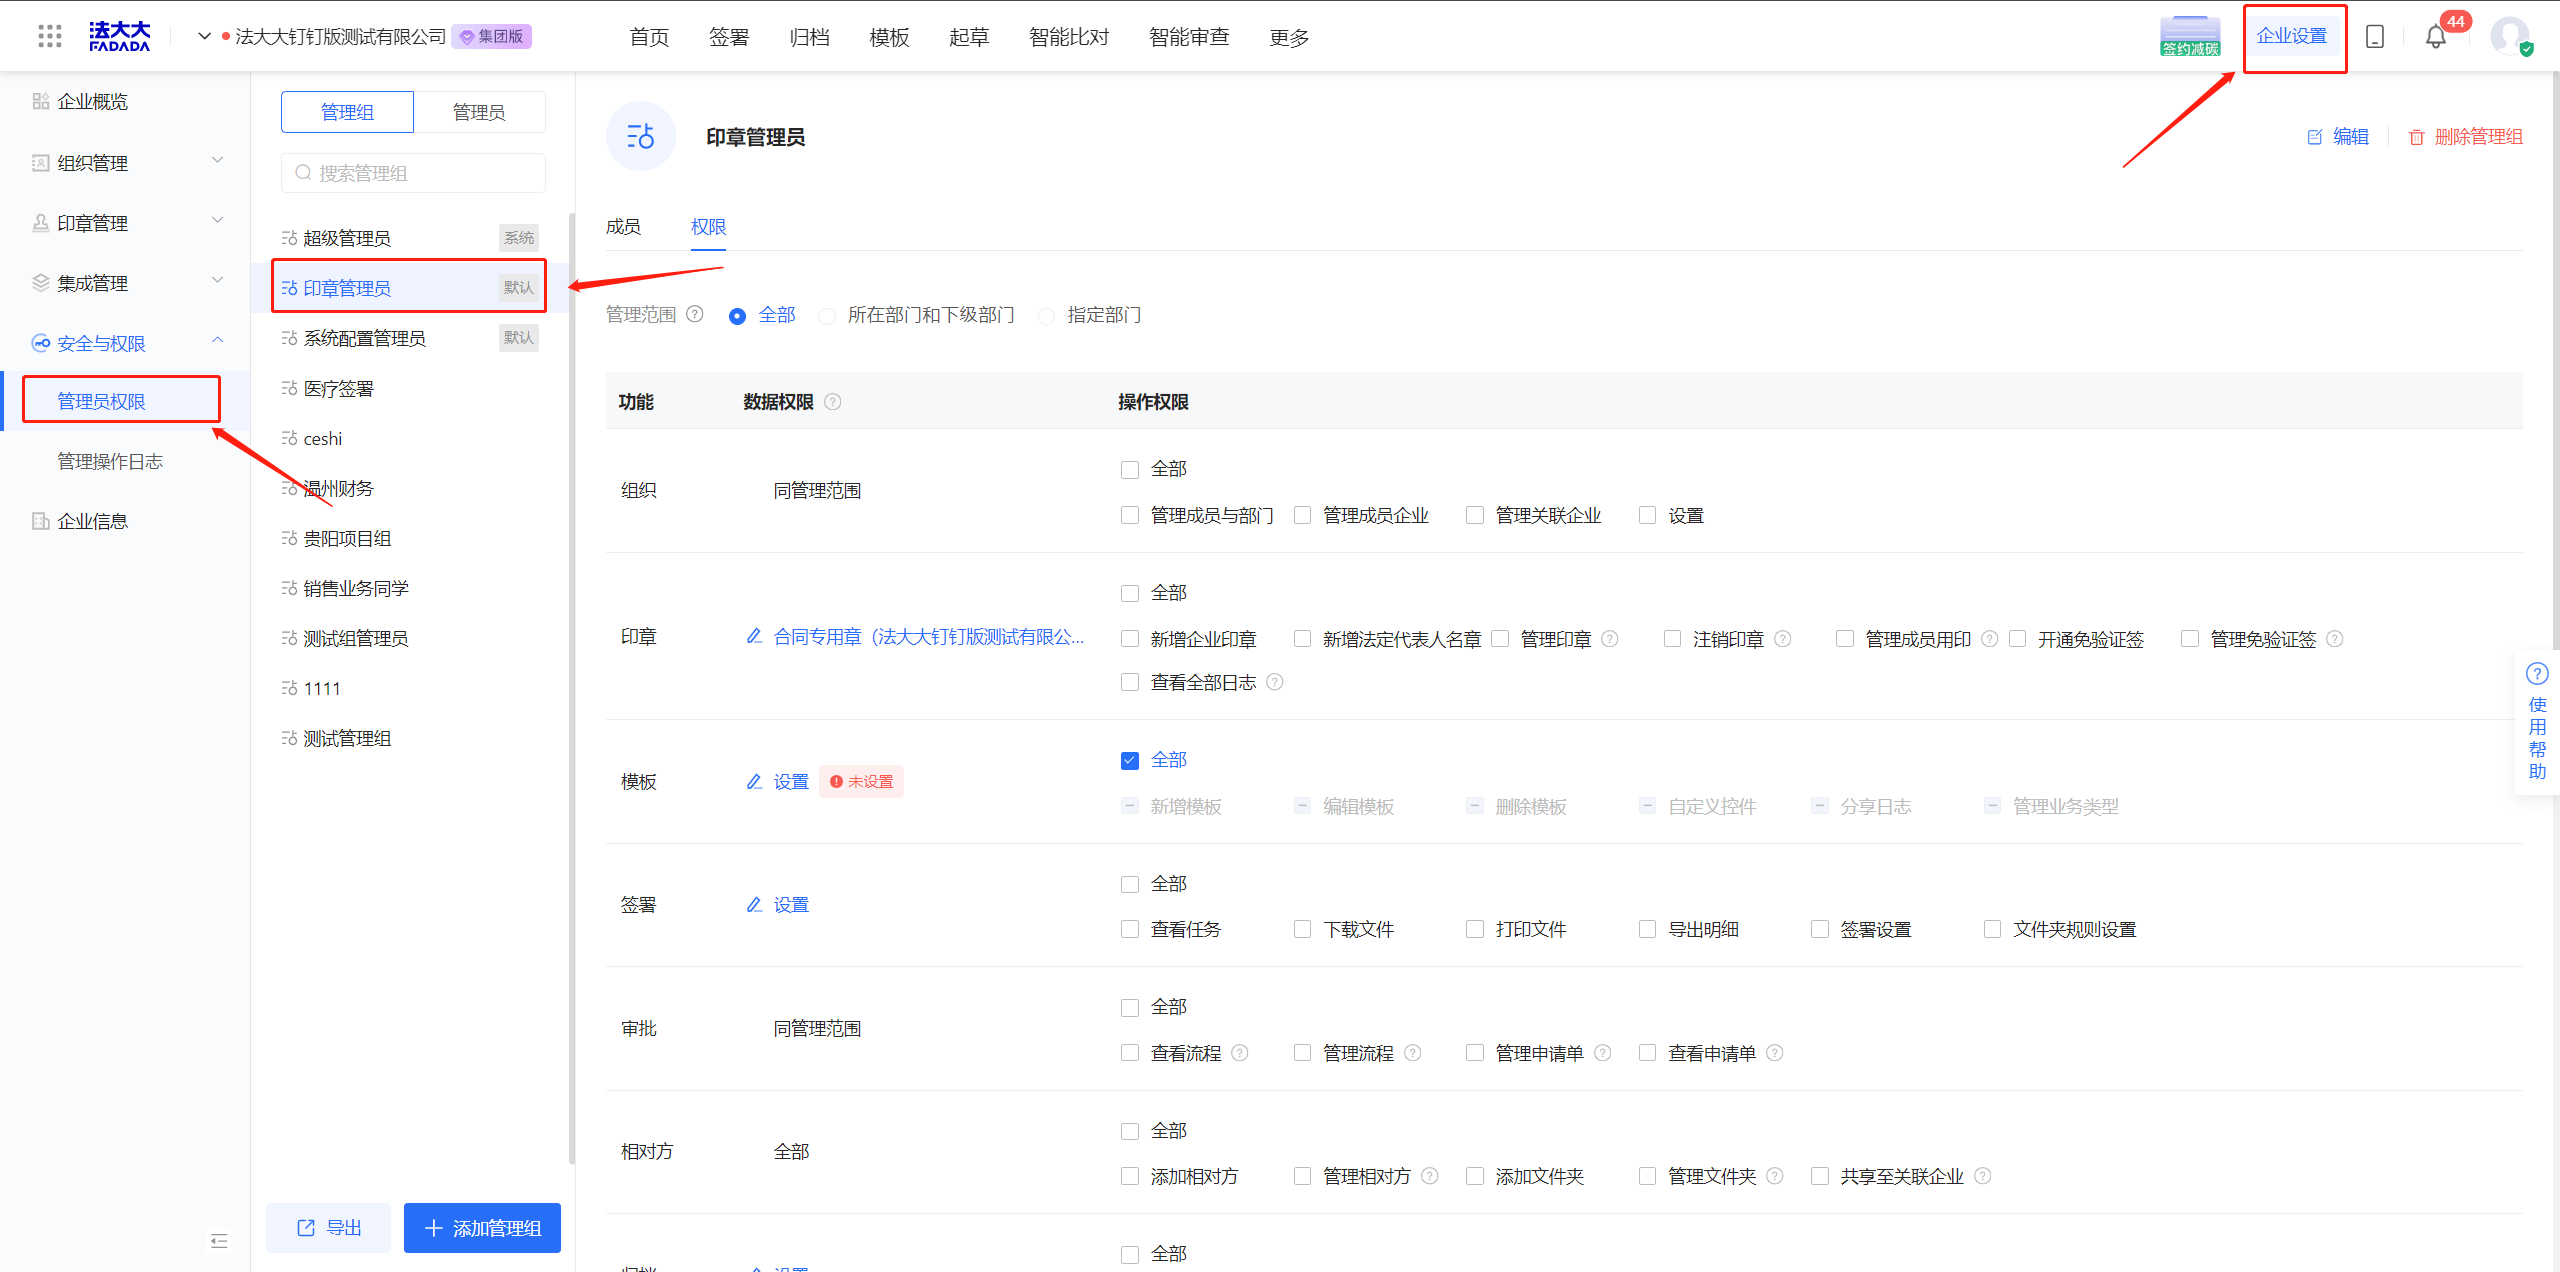This screenshot has width=2560, height=1272.
Task: Click the large 印章管理员 group avatar icon
Action: (641, 136)
